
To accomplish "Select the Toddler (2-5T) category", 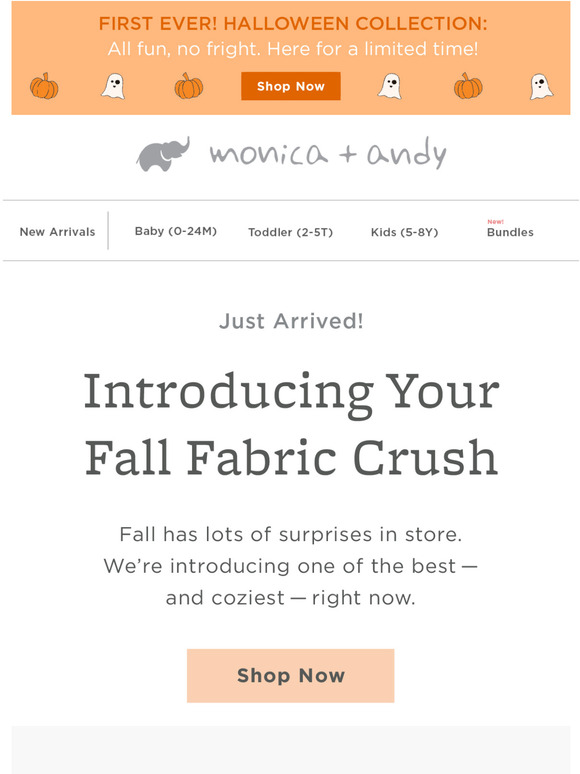I will click(x=290, y=232).
